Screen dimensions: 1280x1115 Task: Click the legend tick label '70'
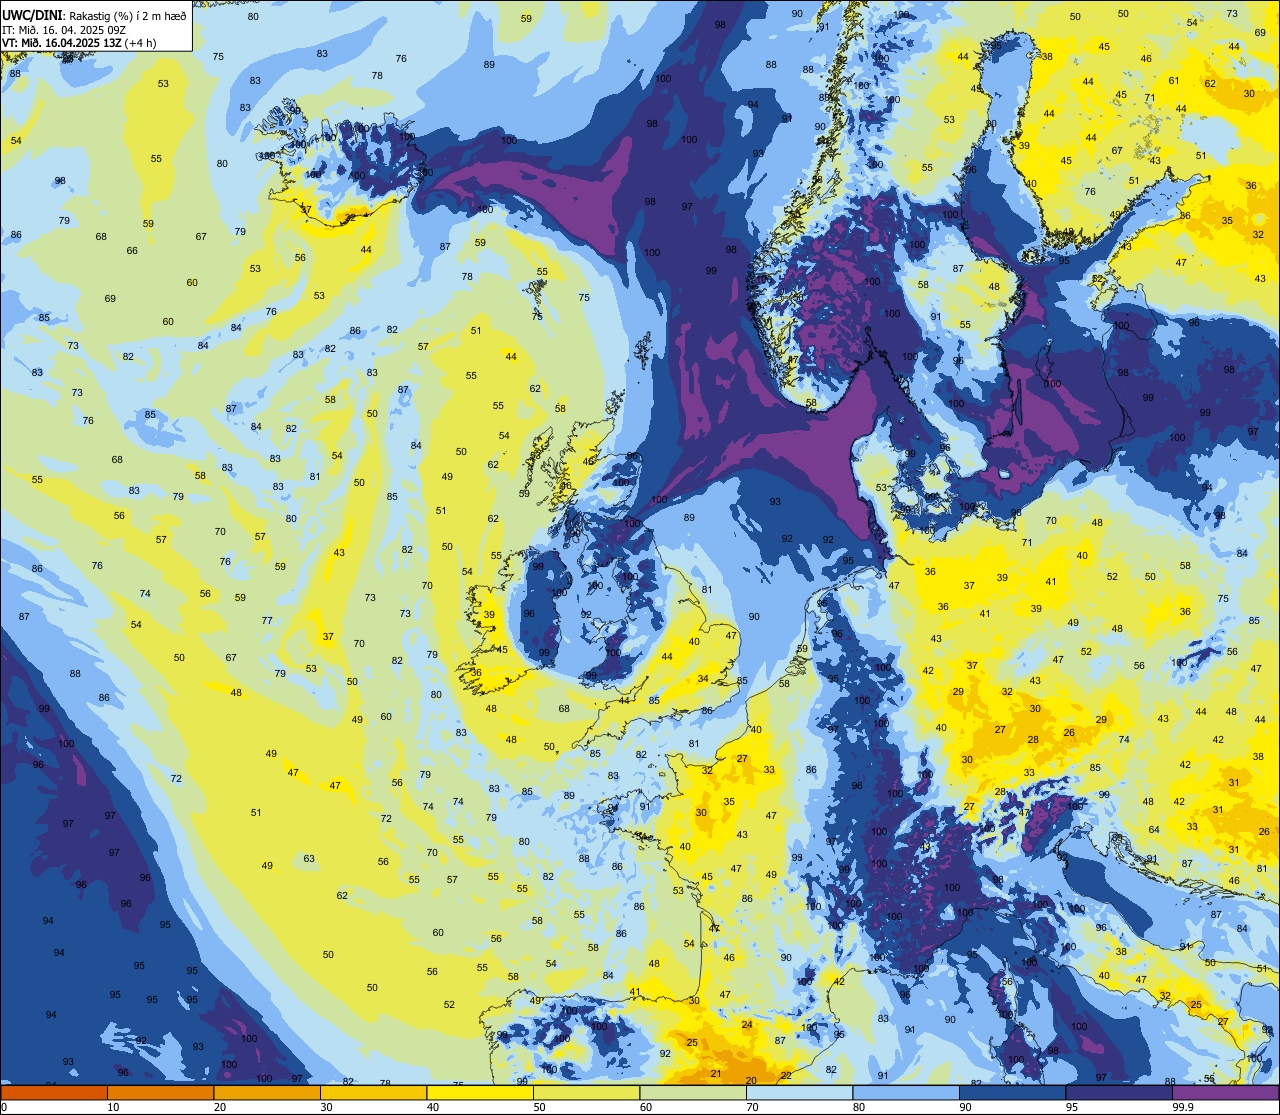click(752, 1107)
